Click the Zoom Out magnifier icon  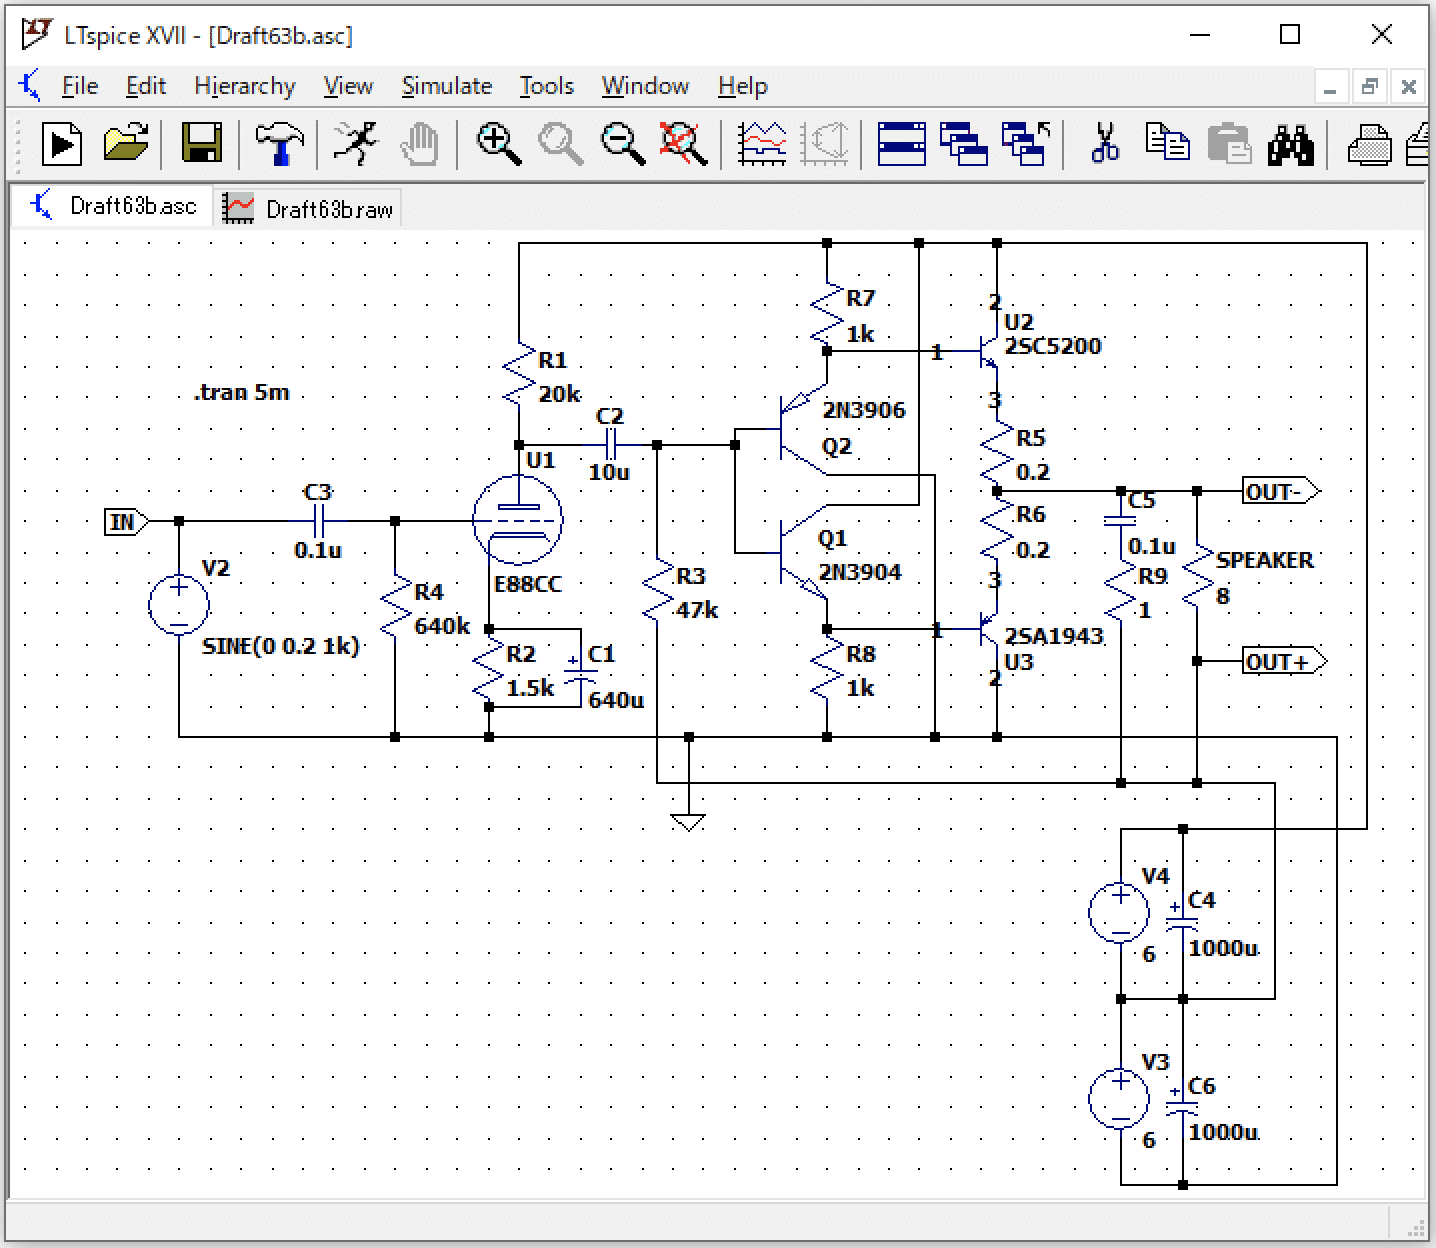click(622, 145)
